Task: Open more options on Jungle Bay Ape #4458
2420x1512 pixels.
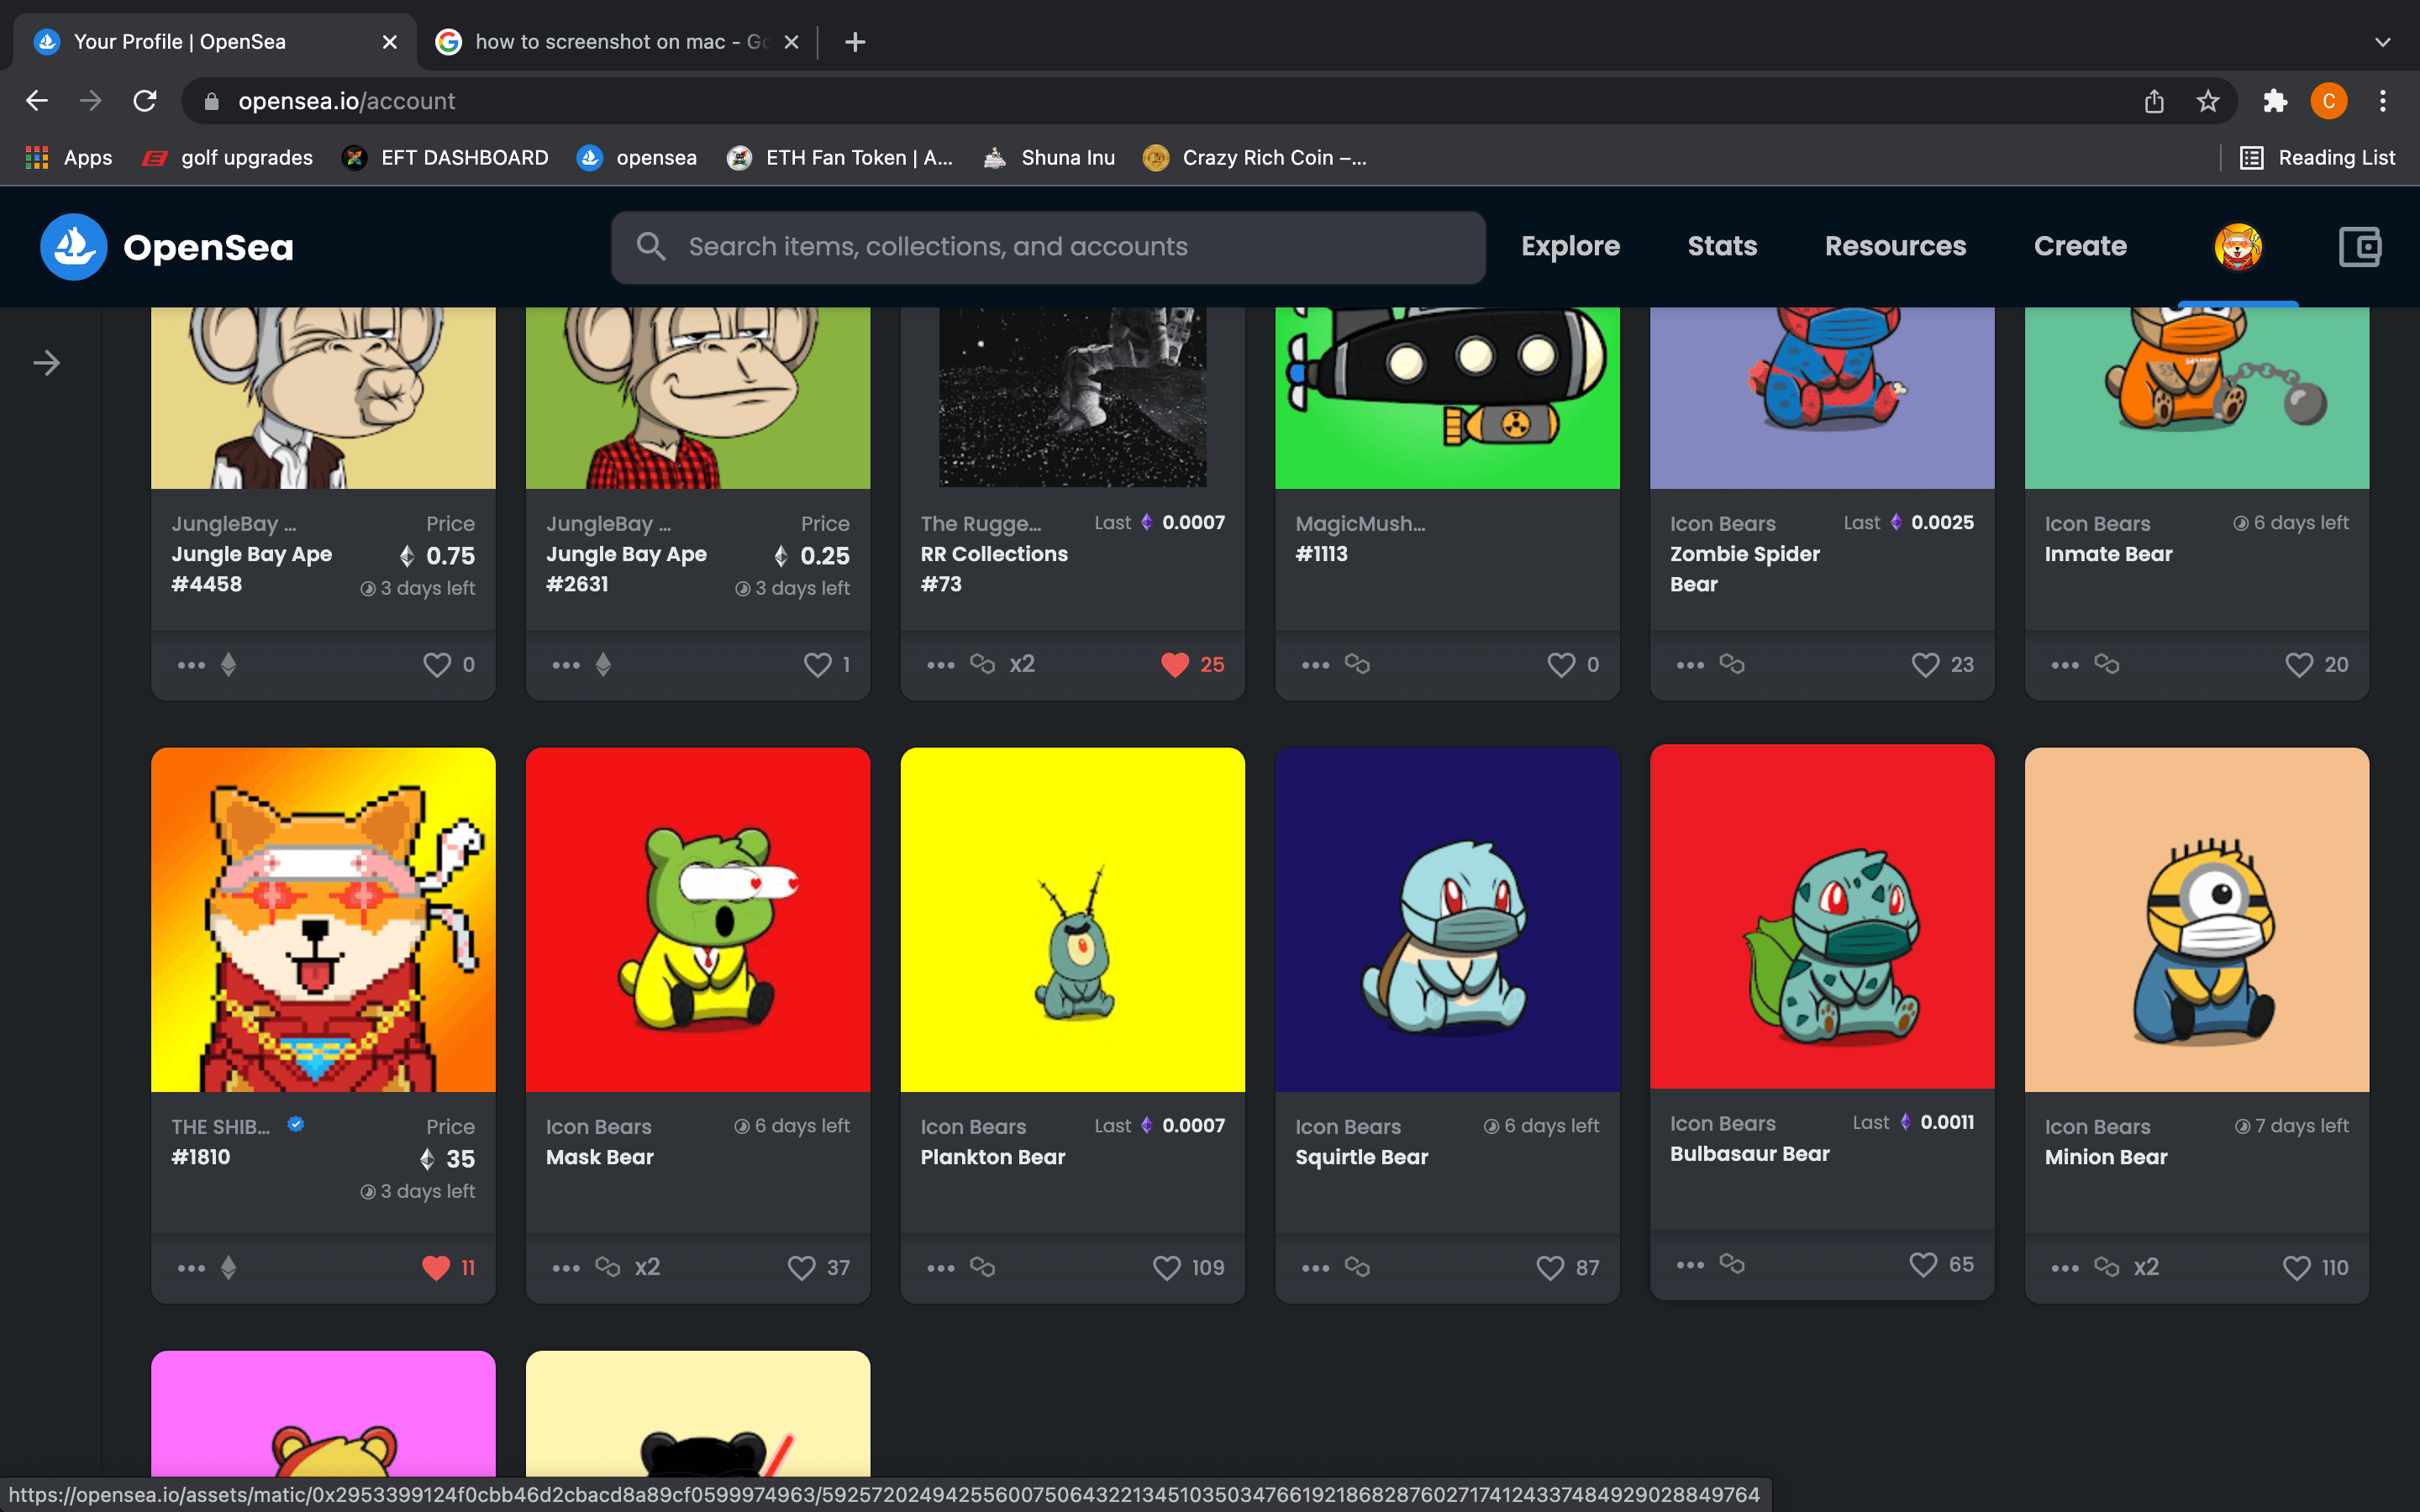Action: (x=191, y=665)
